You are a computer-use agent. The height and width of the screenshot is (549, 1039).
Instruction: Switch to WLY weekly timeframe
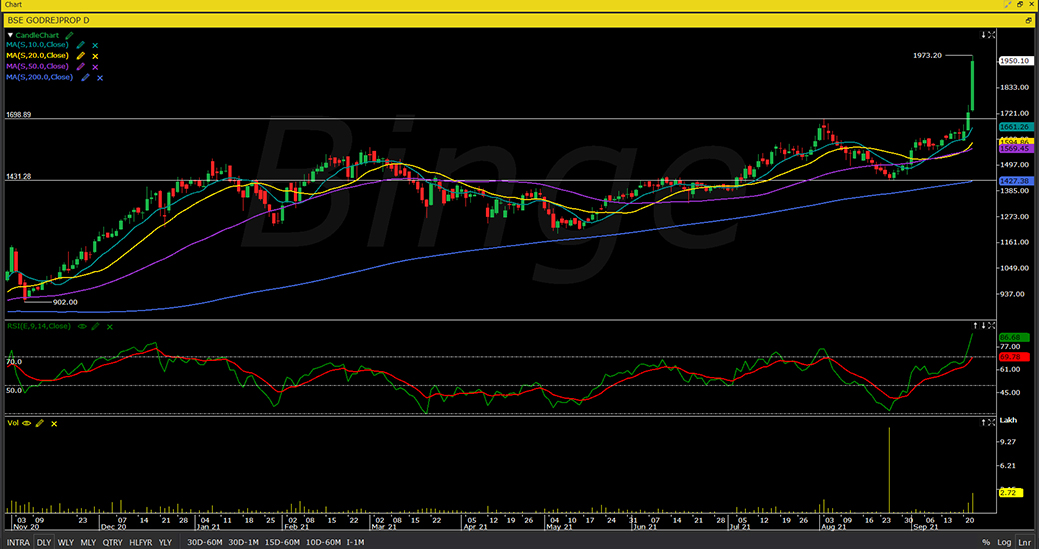[66, 542]
